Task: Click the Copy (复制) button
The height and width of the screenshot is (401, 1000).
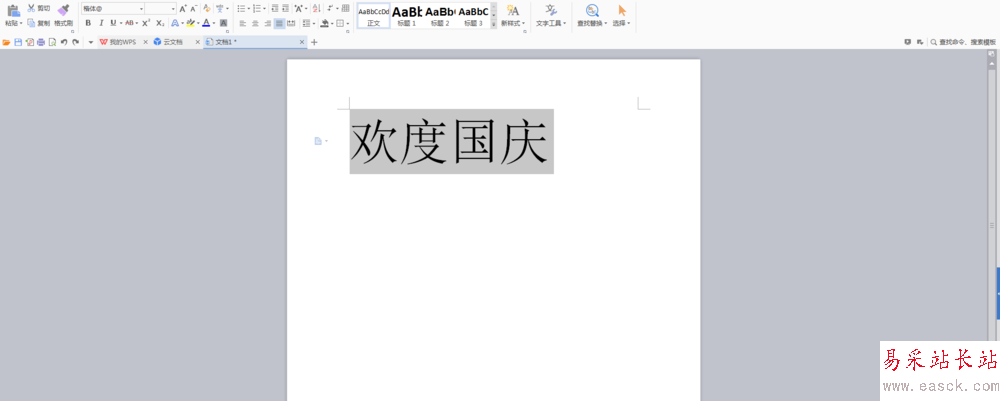Action: click(39, 22)
